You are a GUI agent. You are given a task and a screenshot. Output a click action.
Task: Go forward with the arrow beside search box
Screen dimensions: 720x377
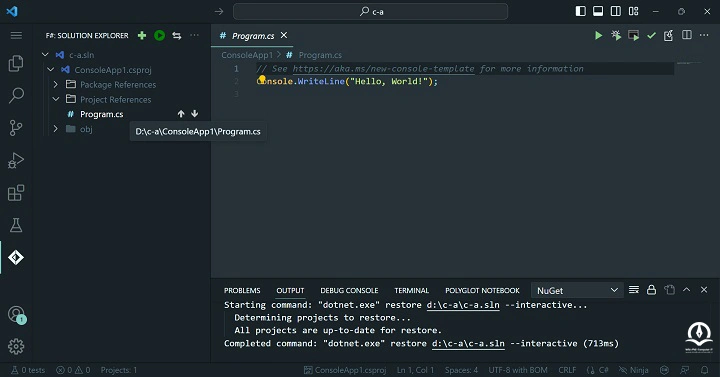[x=219, y=11]
